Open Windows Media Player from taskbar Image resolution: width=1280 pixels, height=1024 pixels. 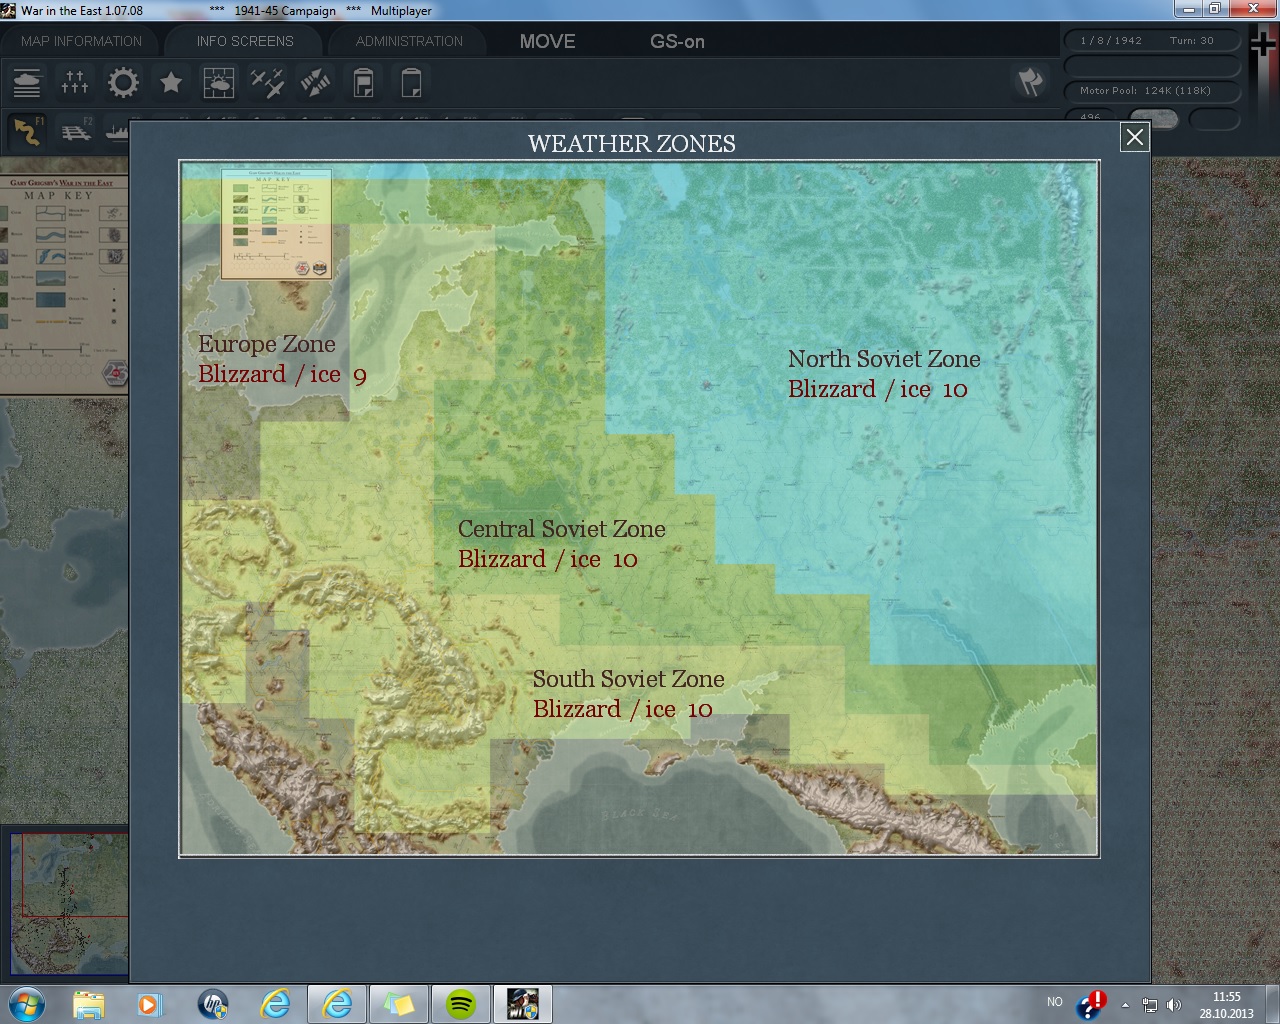(150, 1004)
